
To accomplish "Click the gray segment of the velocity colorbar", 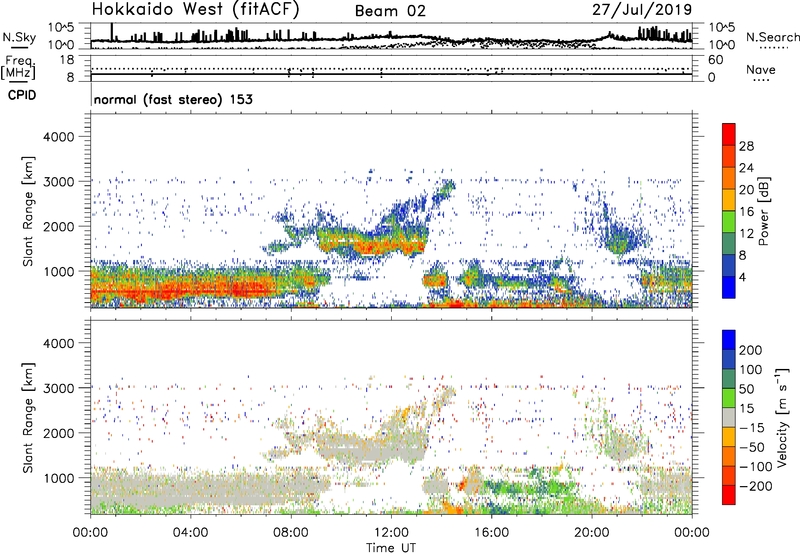I will [x=729, y=417].
